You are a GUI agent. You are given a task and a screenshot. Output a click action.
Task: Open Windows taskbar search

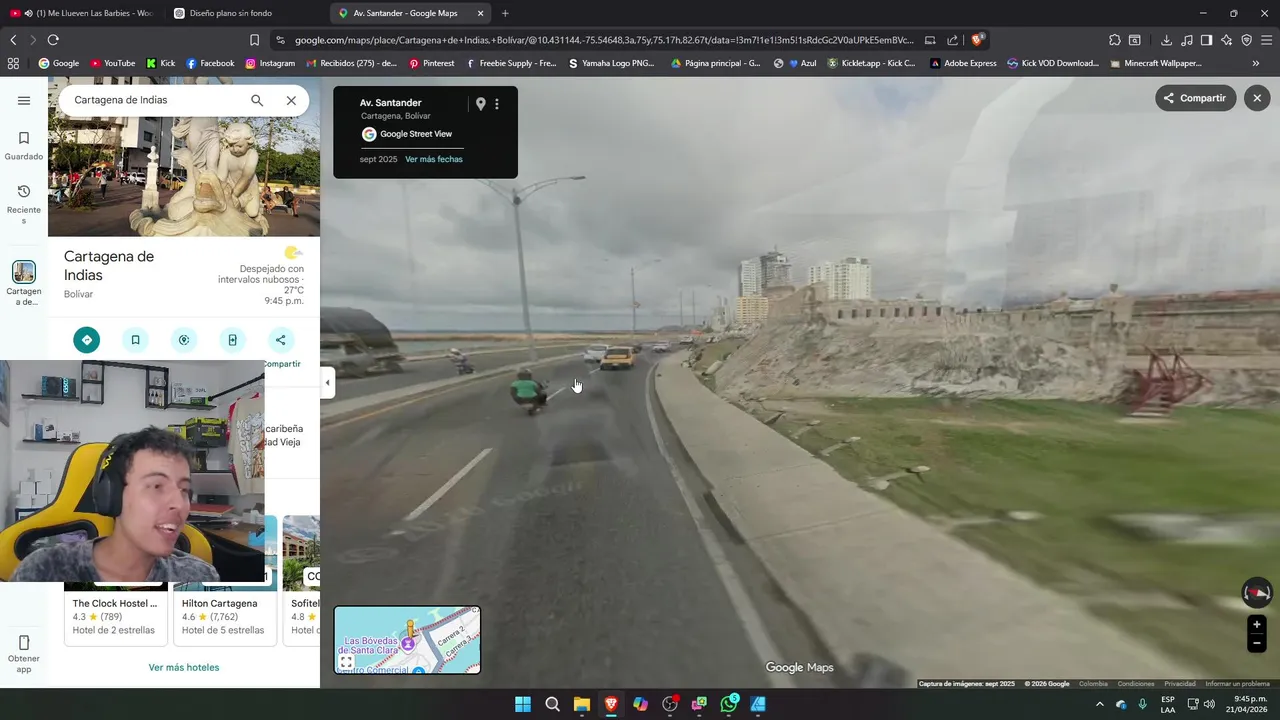552,704
